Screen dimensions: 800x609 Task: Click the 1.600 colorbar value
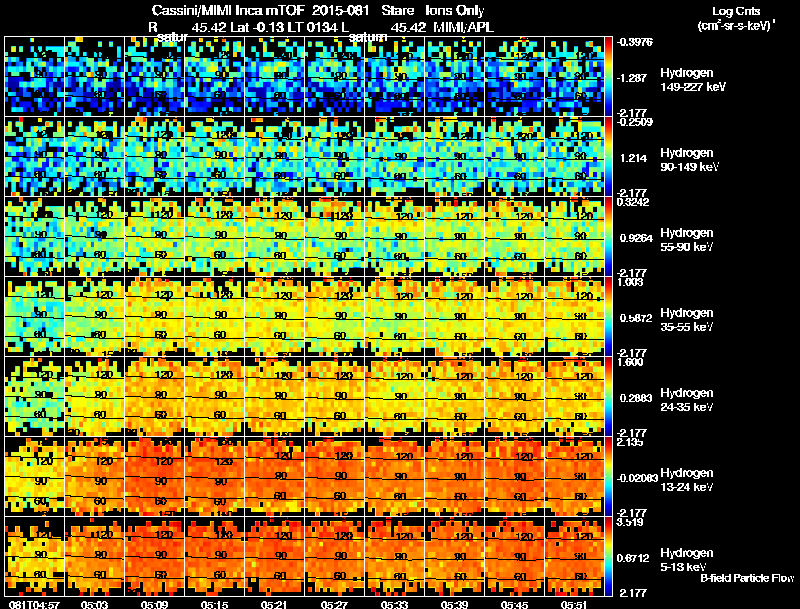[x=630, y=362]
